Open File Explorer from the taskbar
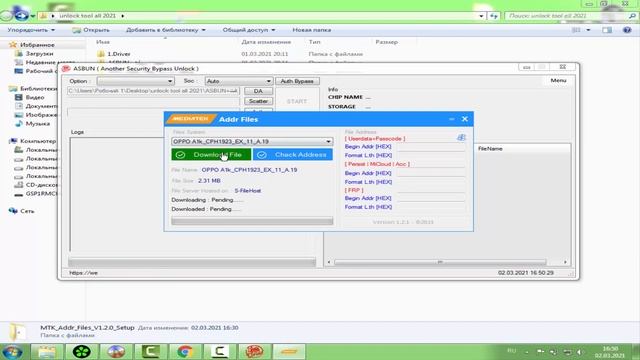This screenshot has height=360, width=640. (x=47, y=351)
